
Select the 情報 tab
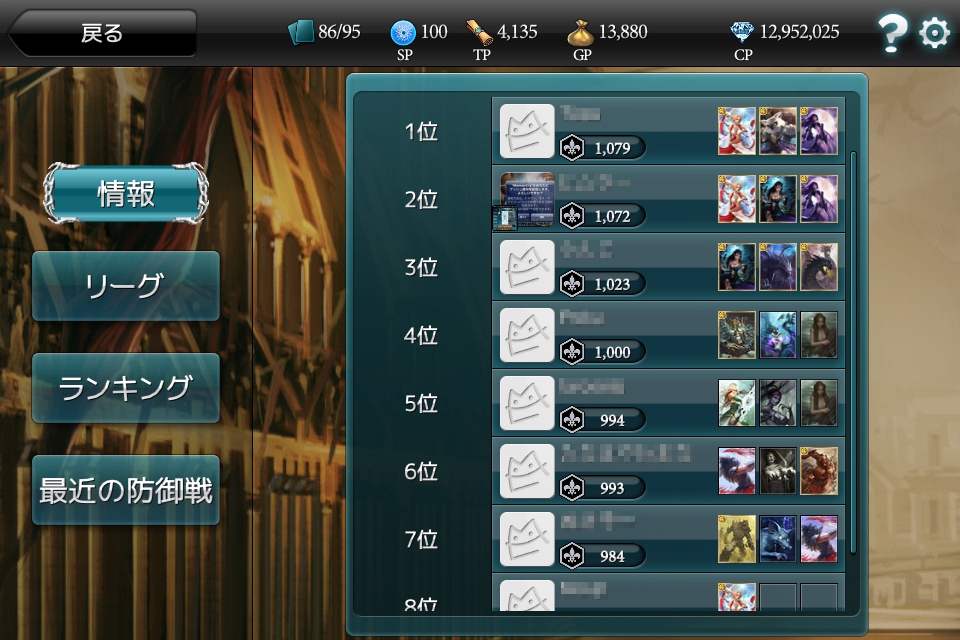[x=126, y=194]
